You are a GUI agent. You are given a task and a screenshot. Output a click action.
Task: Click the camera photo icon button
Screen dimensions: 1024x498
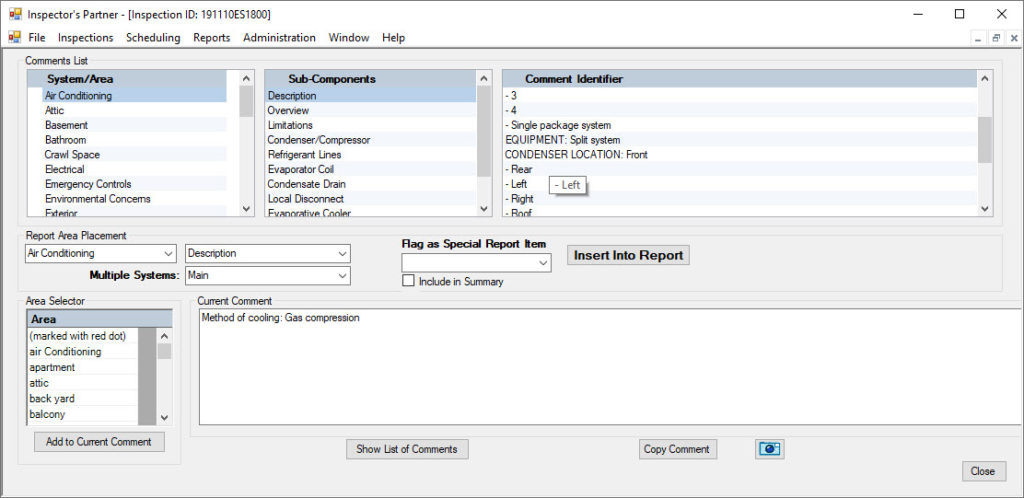(769, 449)
